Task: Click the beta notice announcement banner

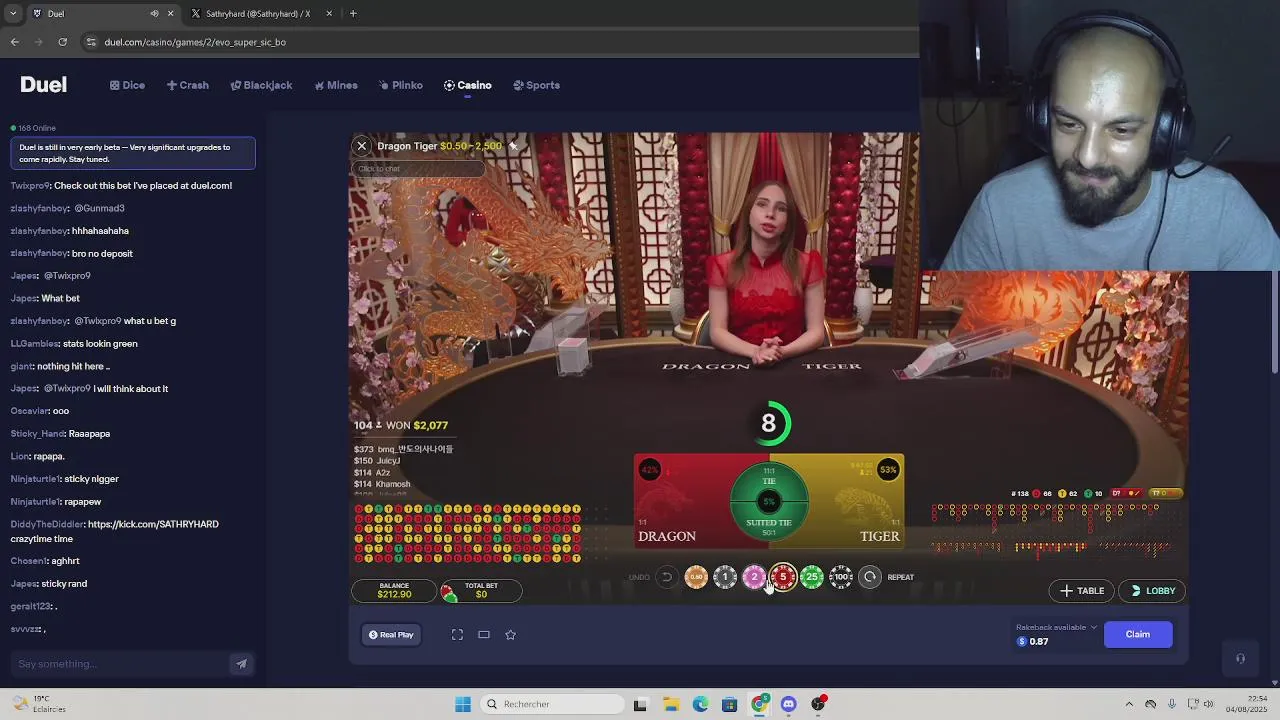Action: (133, 153)
